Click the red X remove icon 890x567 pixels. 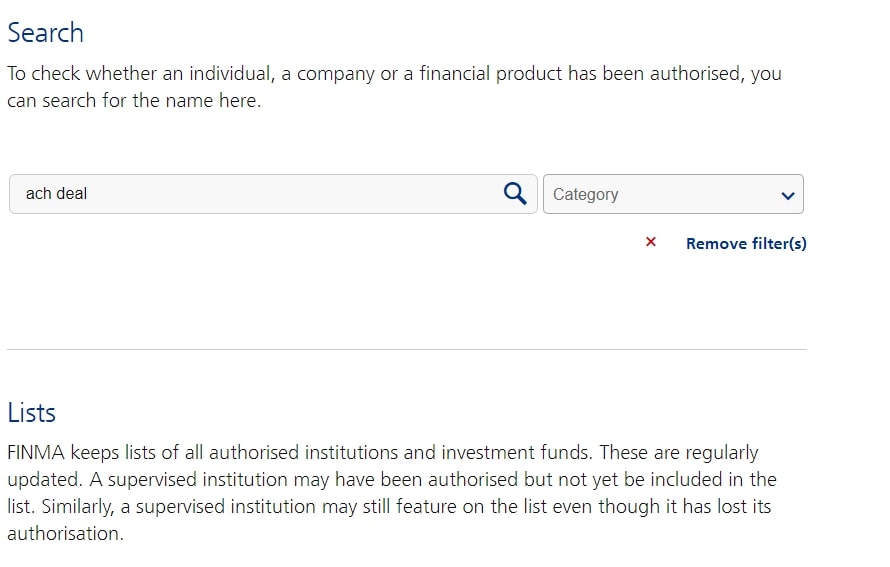650,242
